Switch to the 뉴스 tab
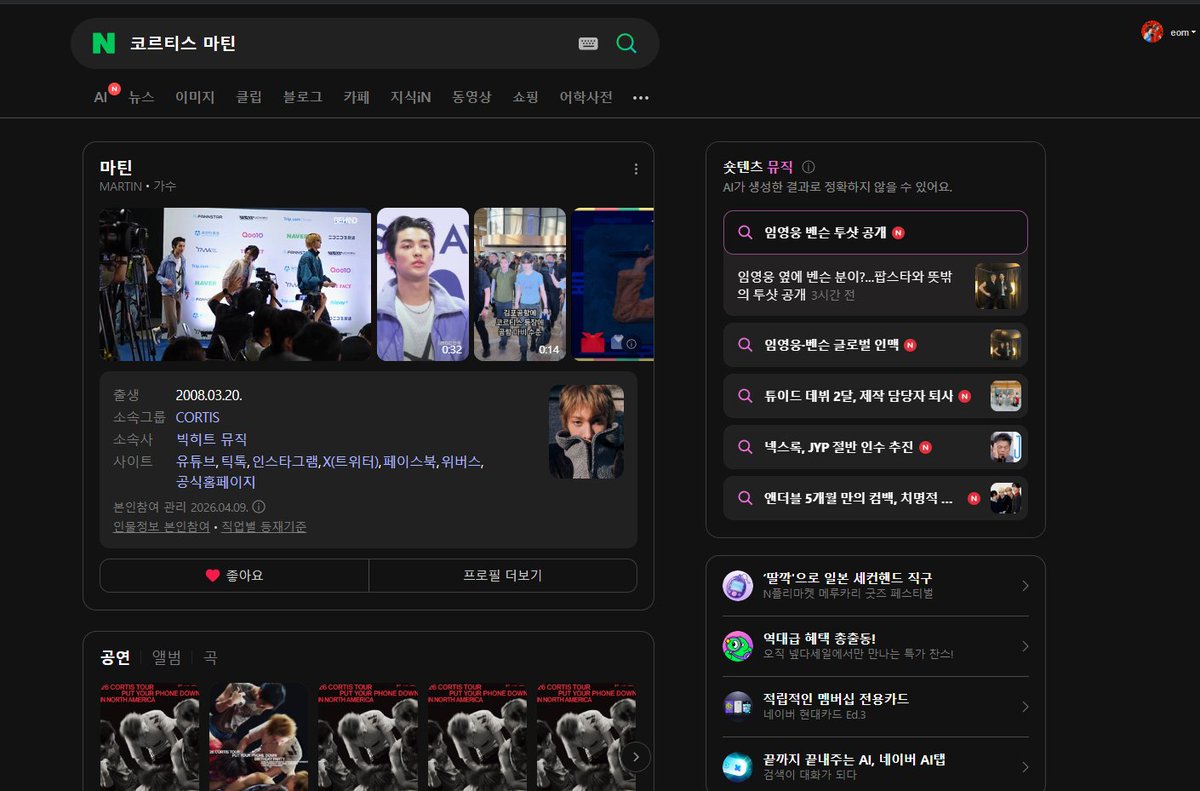The image size is (1200, 791). pos(141,97)
